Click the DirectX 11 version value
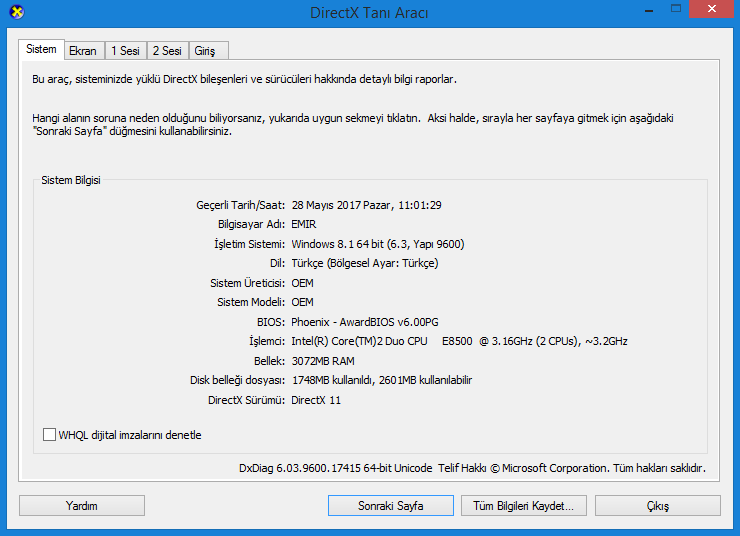This screenshot has height=536, width=740. pos(316,400)
